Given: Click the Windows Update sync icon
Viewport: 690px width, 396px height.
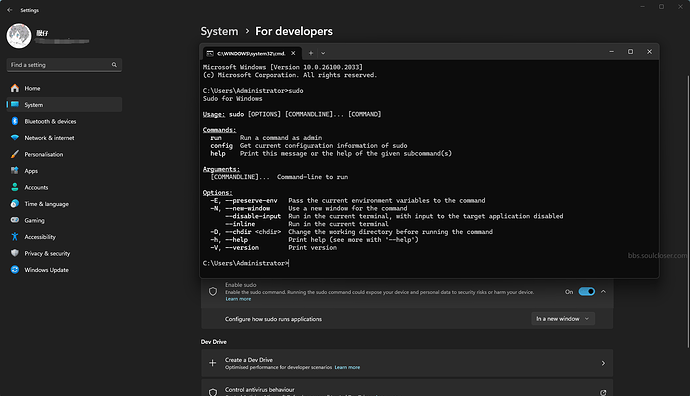Looking at the screenshot, I should pos(15,269).
